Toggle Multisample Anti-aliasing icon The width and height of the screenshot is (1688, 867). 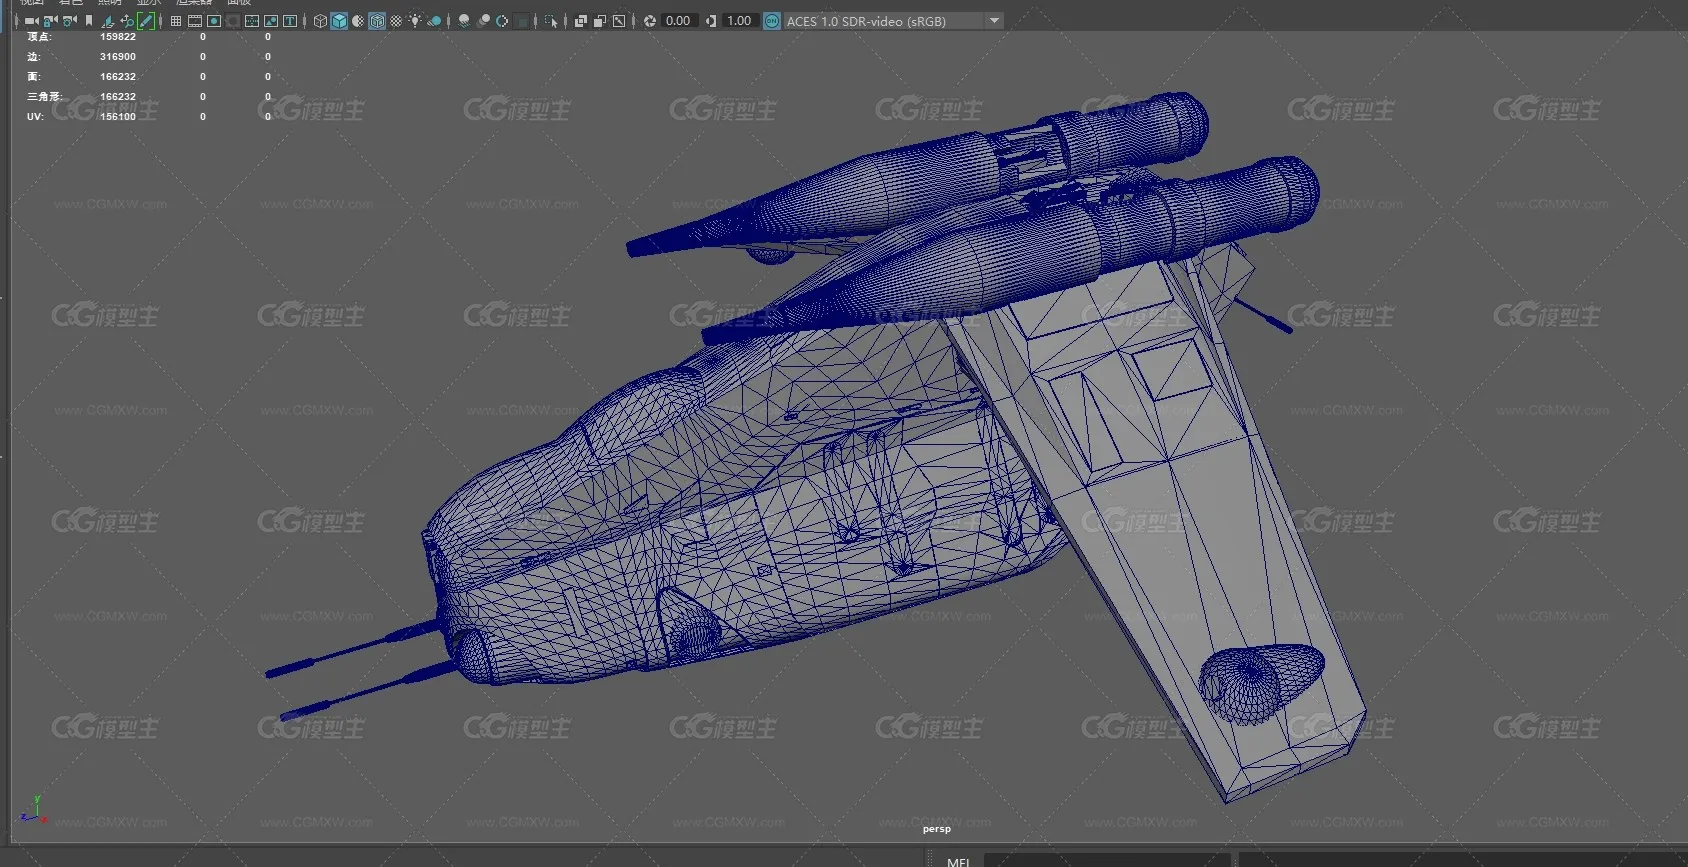502,21
